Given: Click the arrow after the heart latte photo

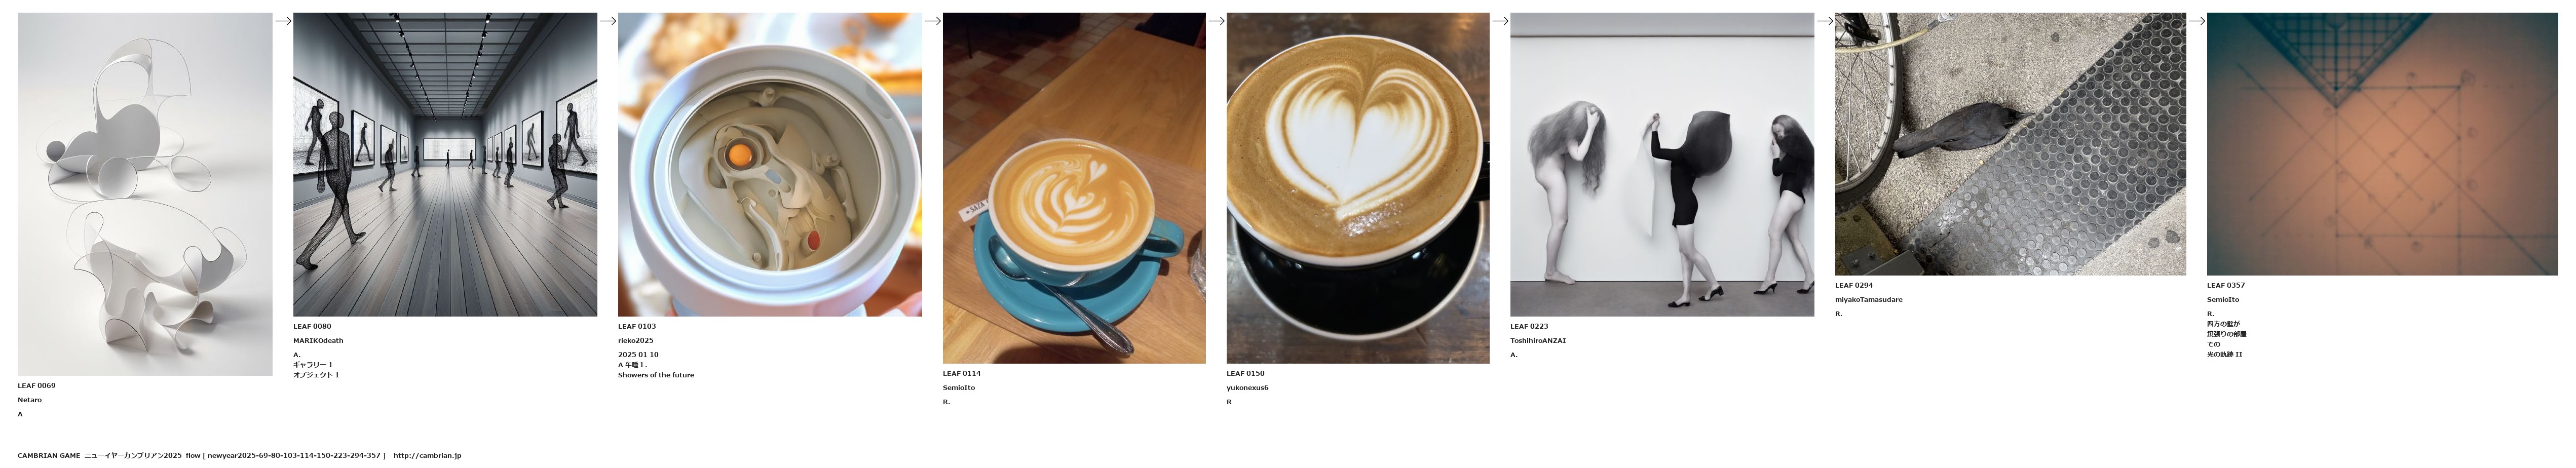Looking at the screenshot, I should (1500, 21).
